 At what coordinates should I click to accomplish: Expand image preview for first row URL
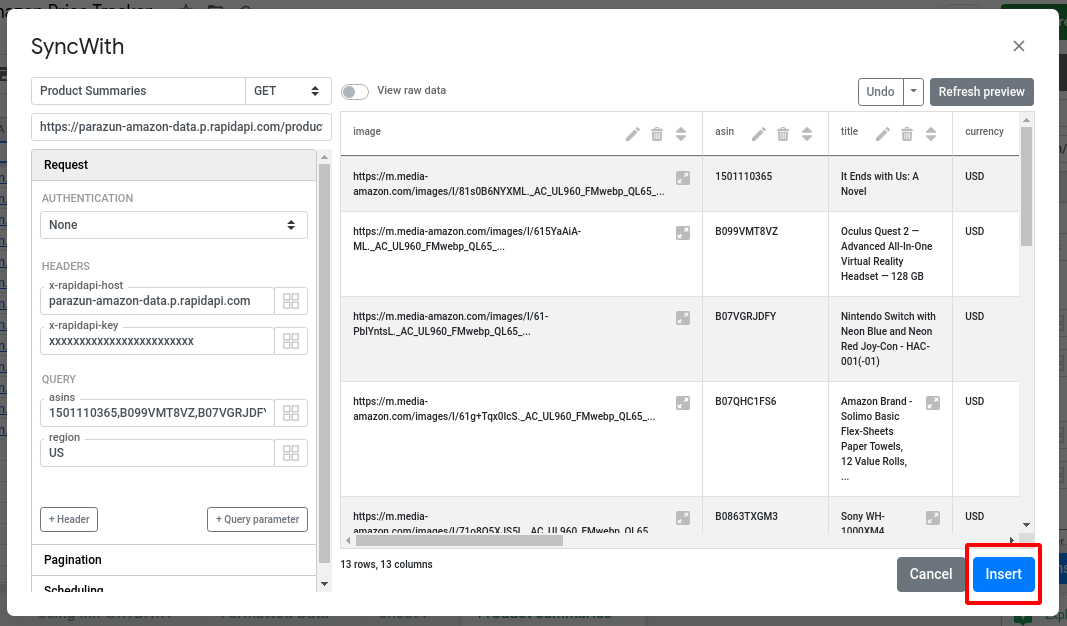[x=683, y=177]
